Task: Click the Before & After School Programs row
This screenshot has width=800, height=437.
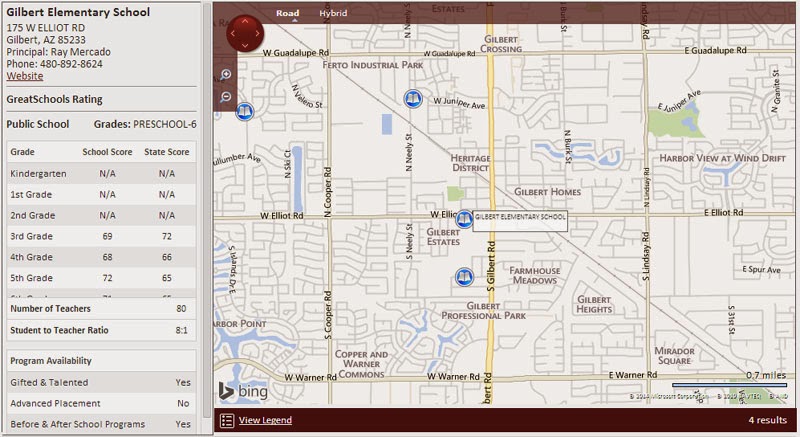Action: click(x=102, y=424)
